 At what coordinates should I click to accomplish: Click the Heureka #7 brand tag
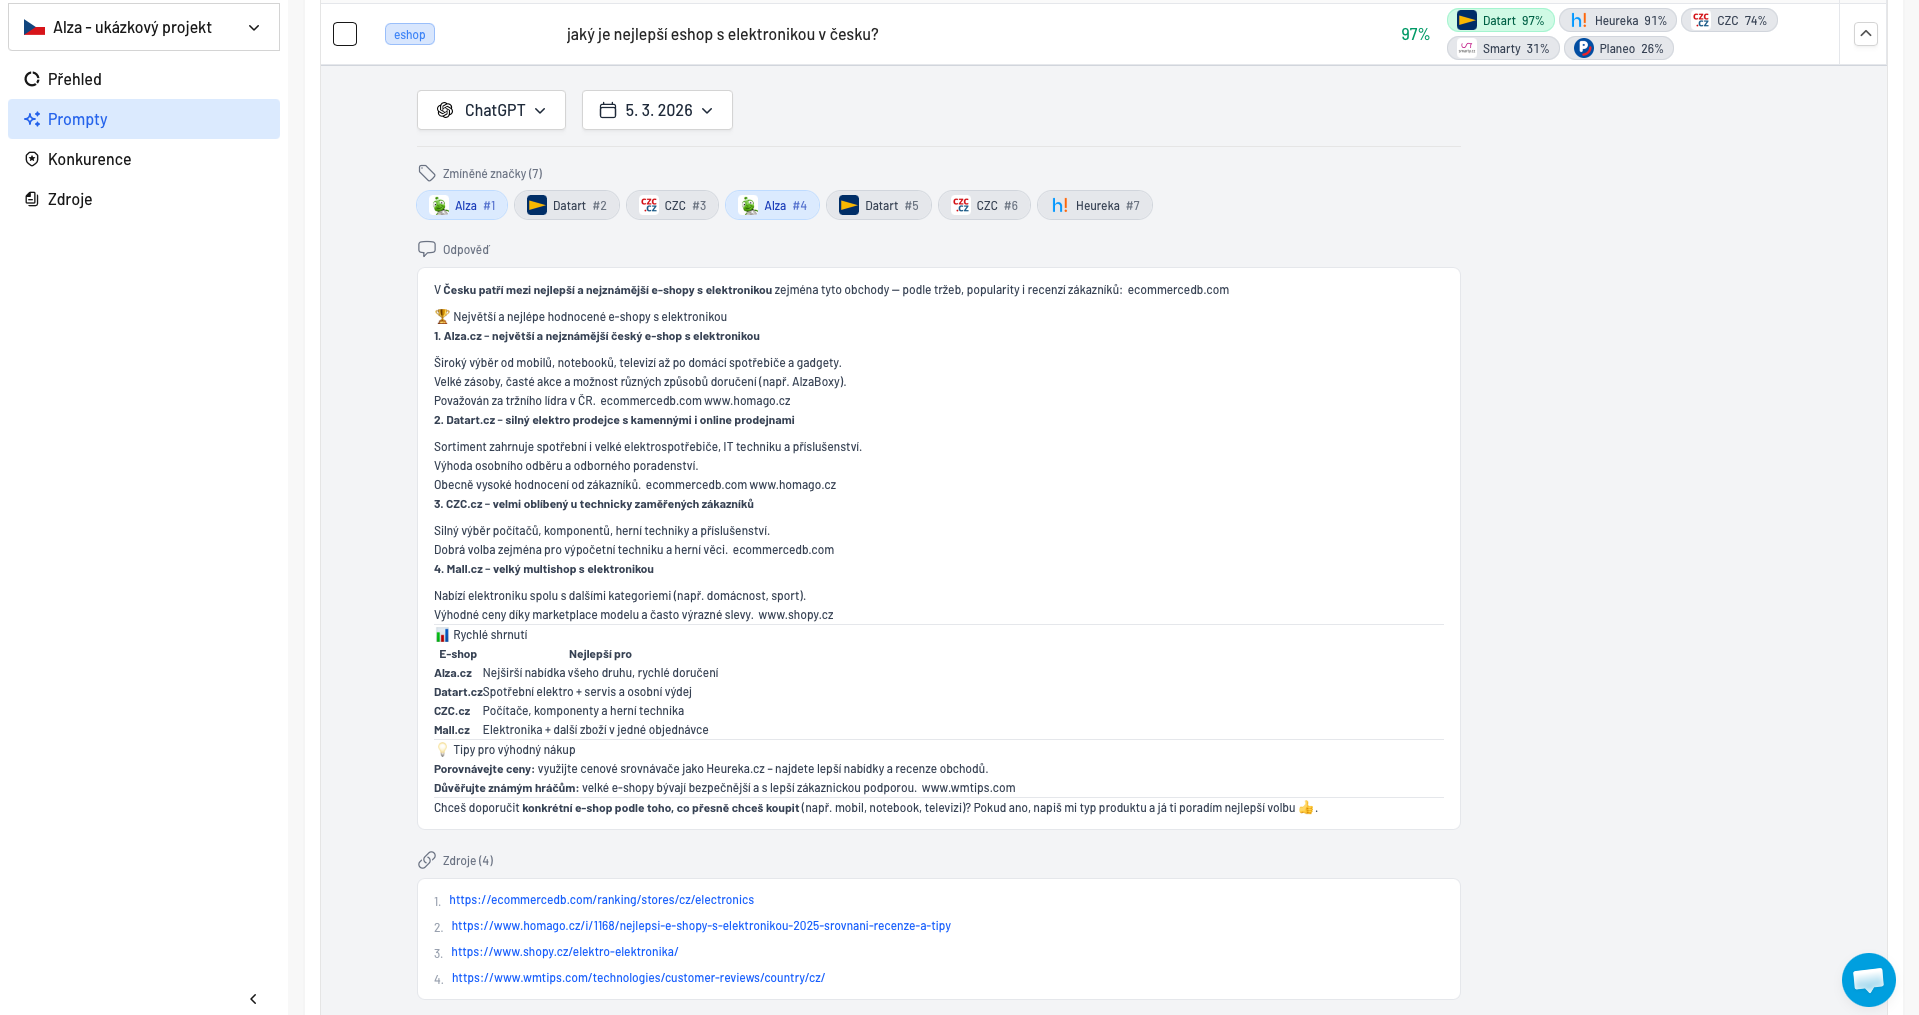pos(1094,206)
